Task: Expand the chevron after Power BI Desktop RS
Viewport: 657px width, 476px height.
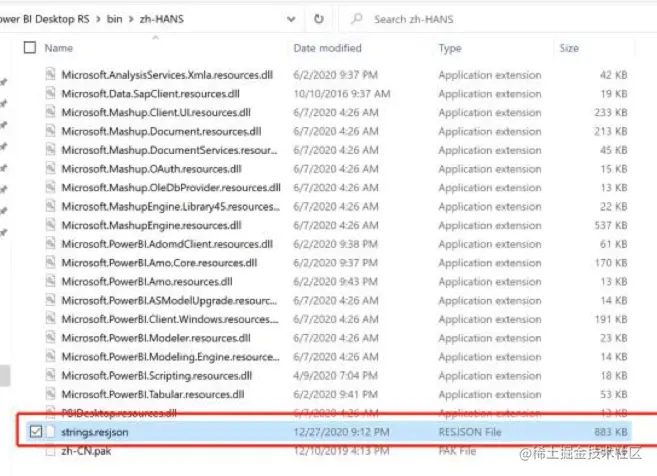Action: (x=98, y=19)
